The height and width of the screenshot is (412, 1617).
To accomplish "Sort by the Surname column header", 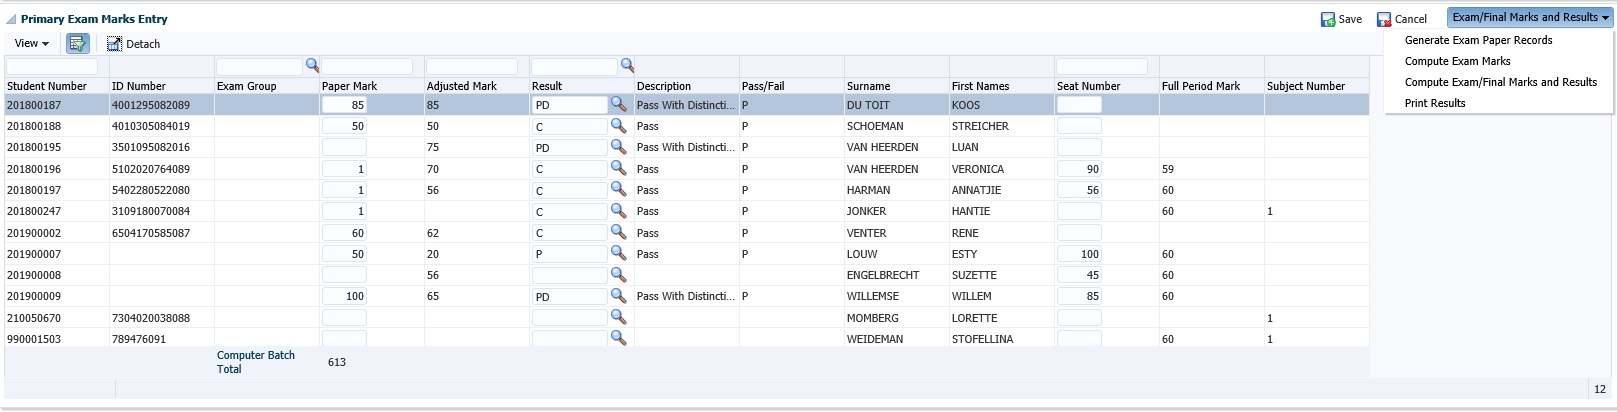I will point(868,86).
